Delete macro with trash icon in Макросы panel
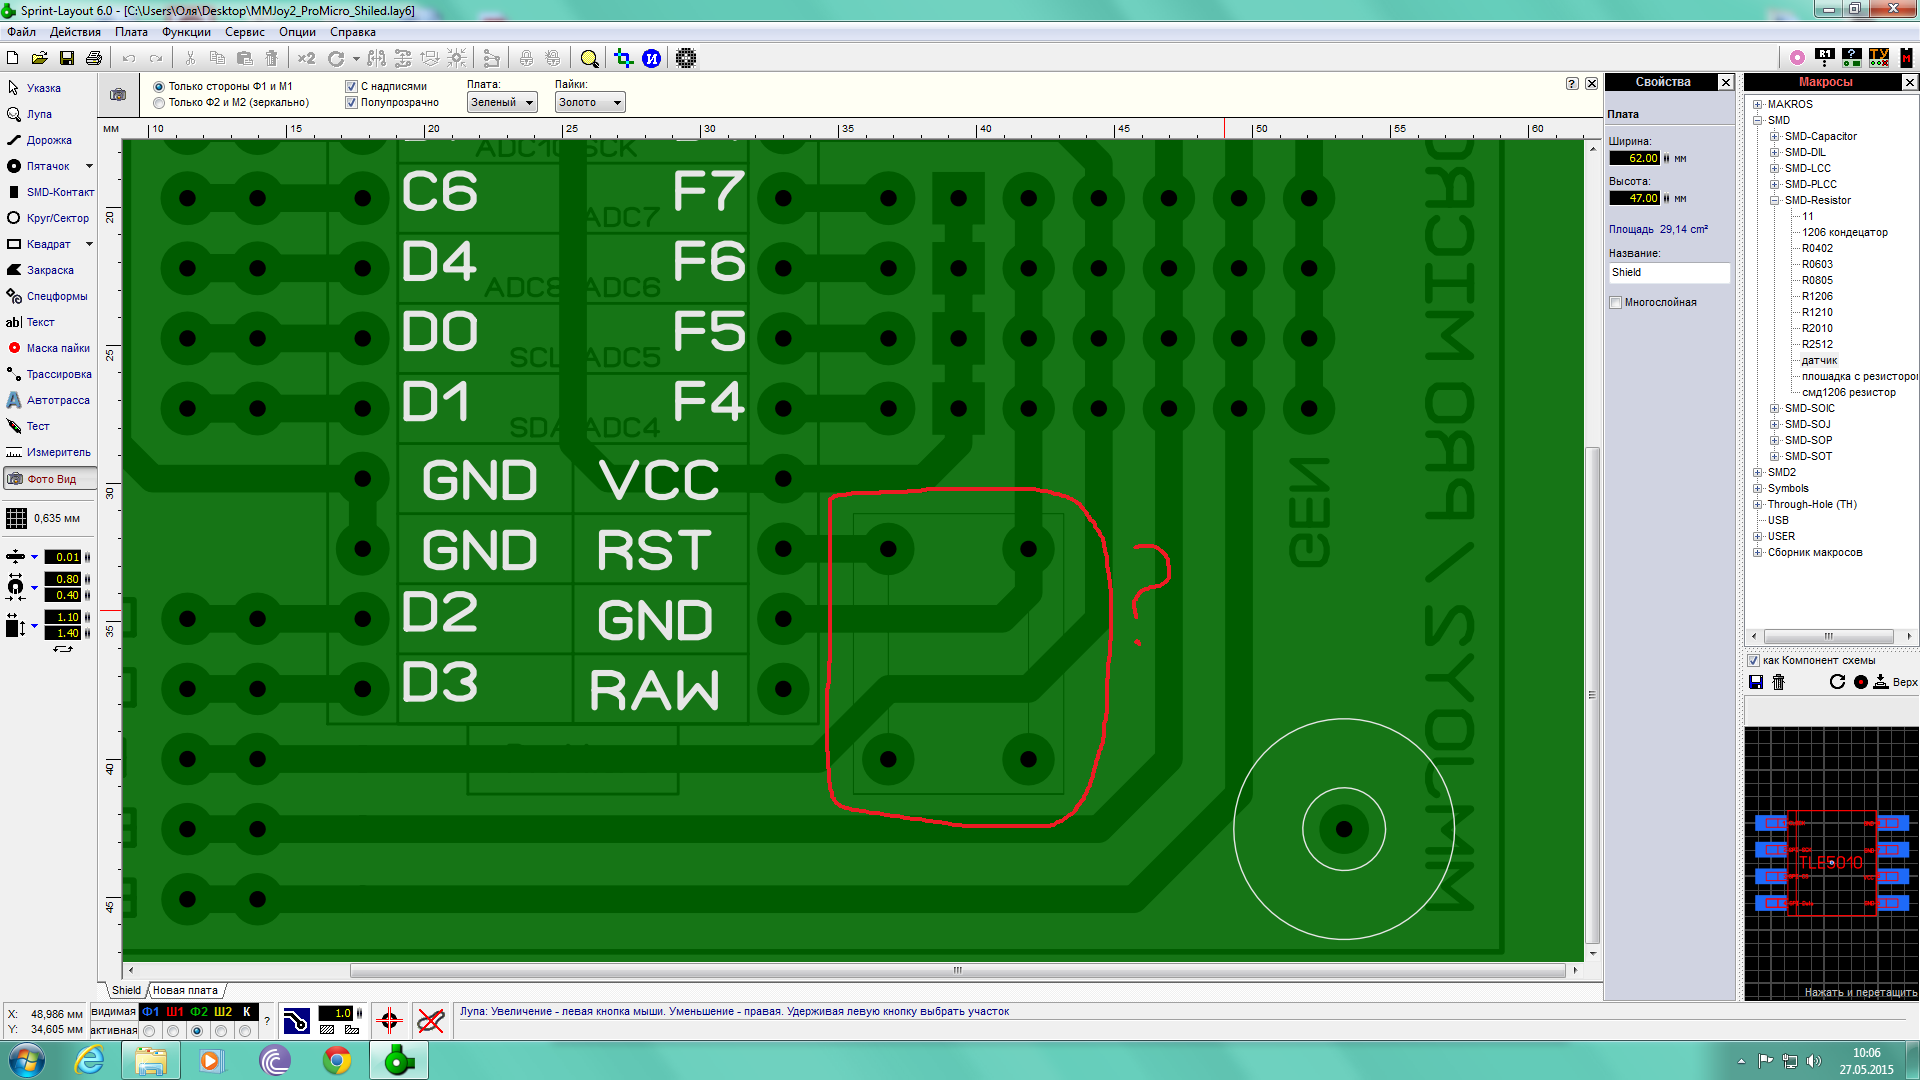 (1778, 682)
